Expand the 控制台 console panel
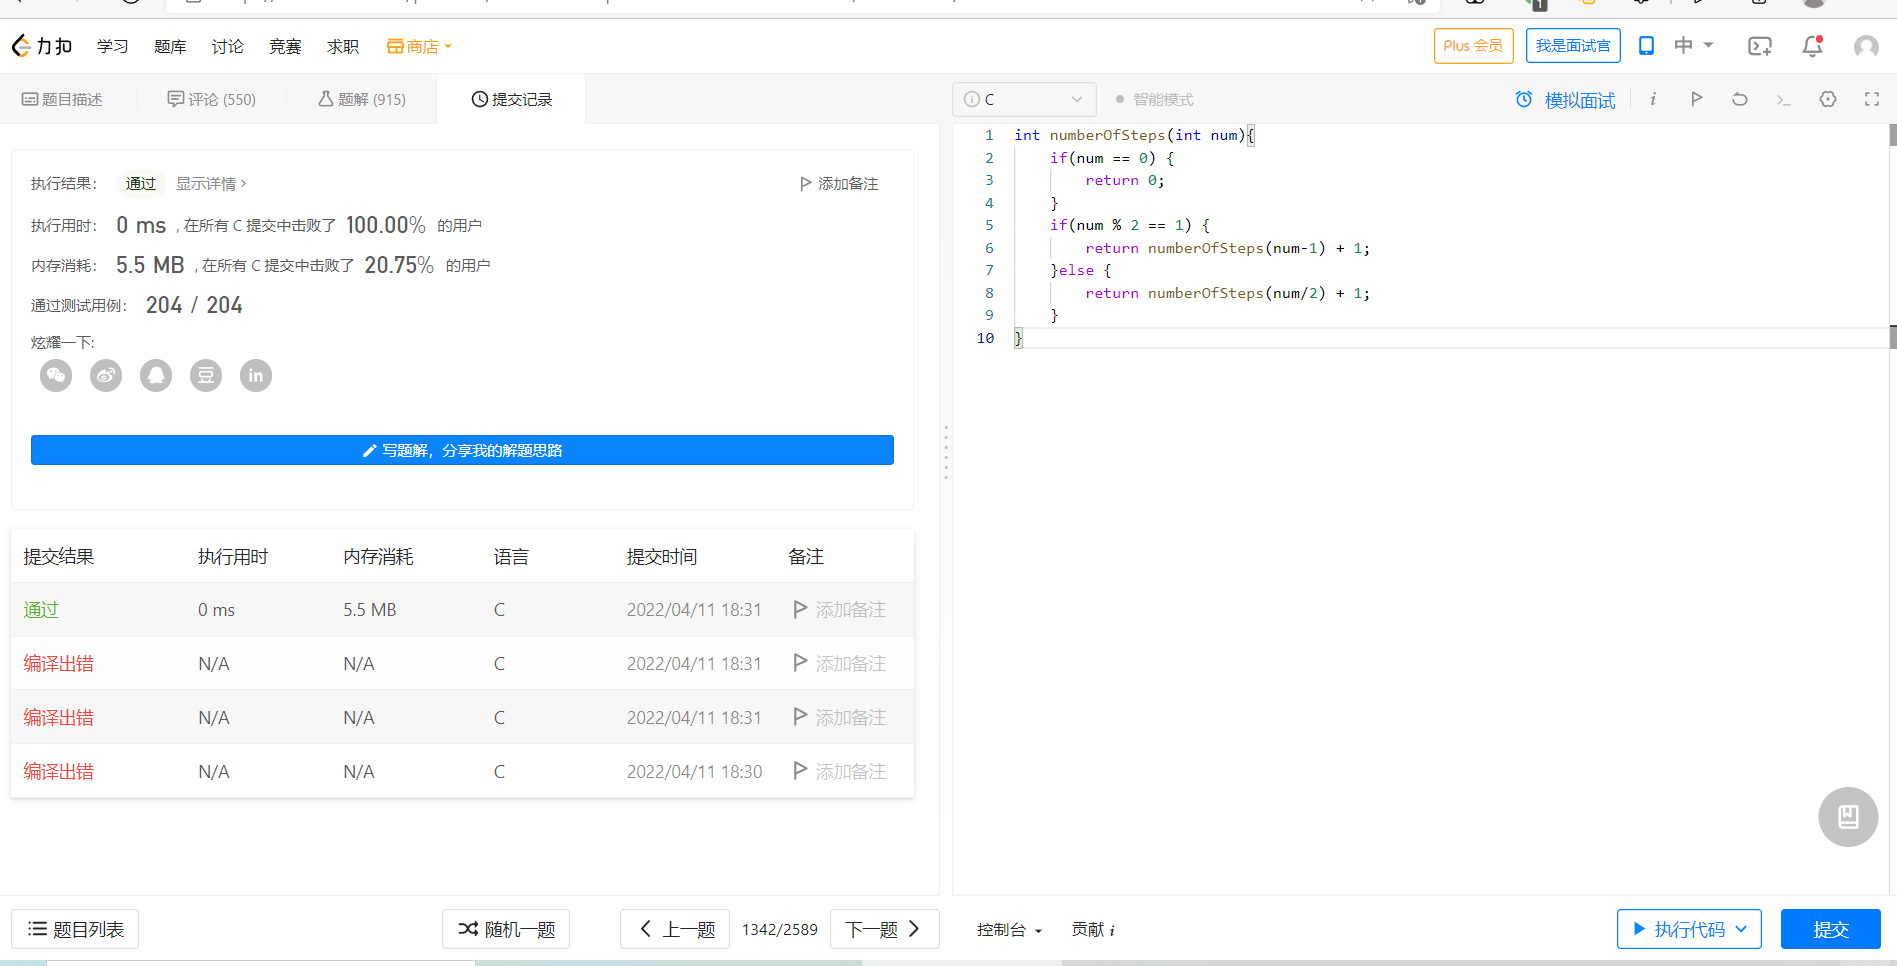Viewport: 1897px width, 966px height. click(1009, 930)
